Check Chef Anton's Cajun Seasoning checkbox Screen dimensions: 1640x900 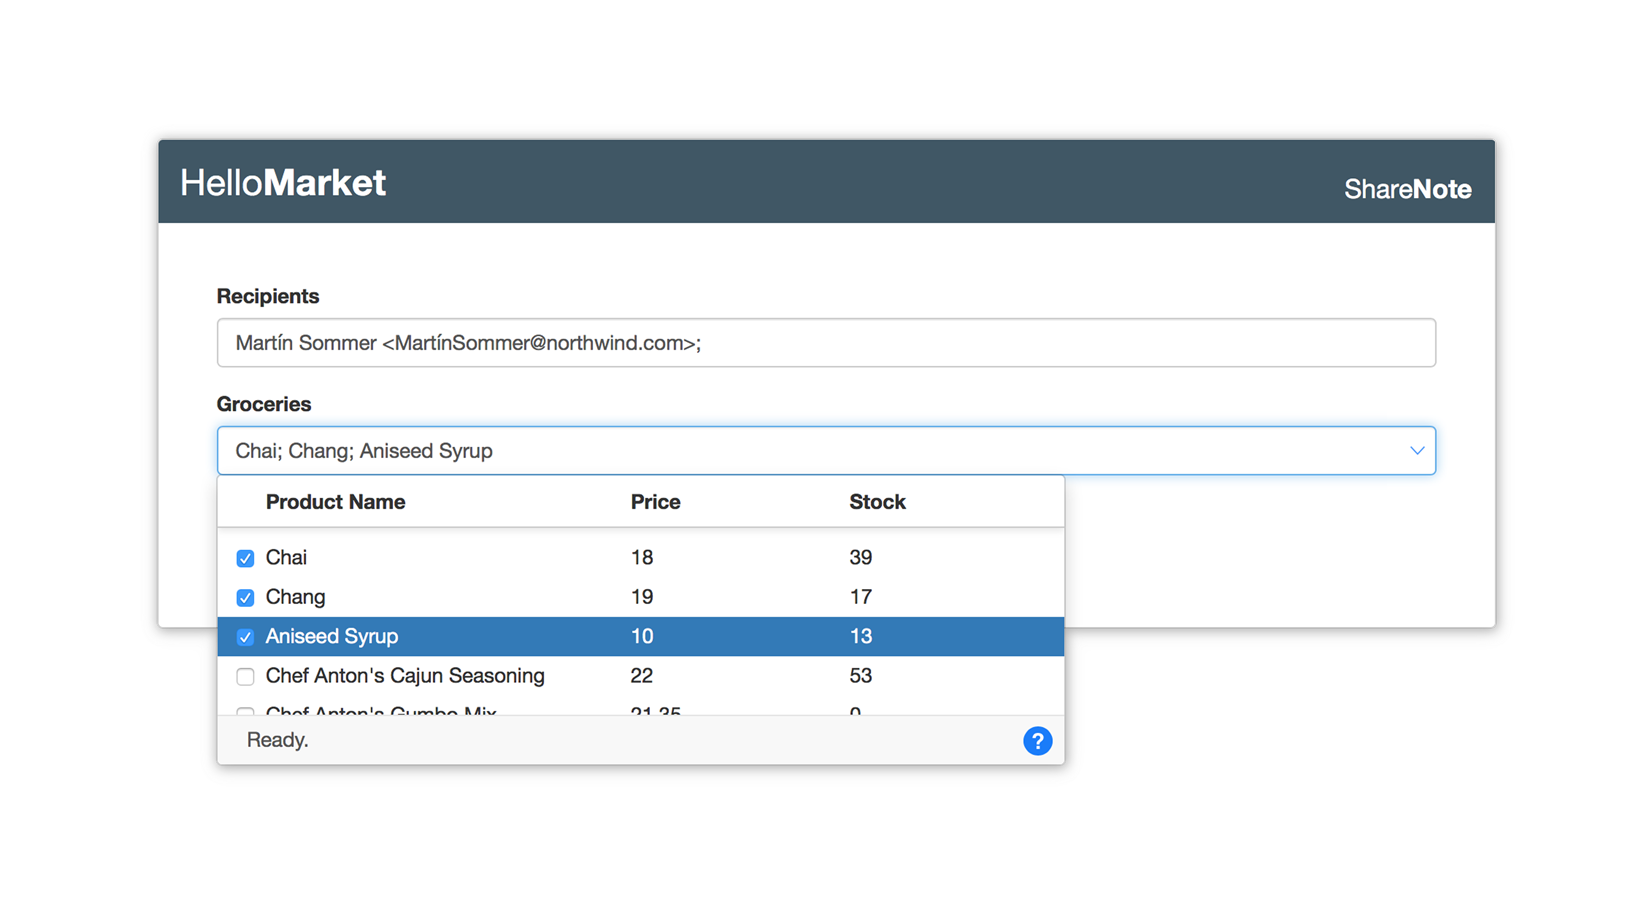pos(245,677)
